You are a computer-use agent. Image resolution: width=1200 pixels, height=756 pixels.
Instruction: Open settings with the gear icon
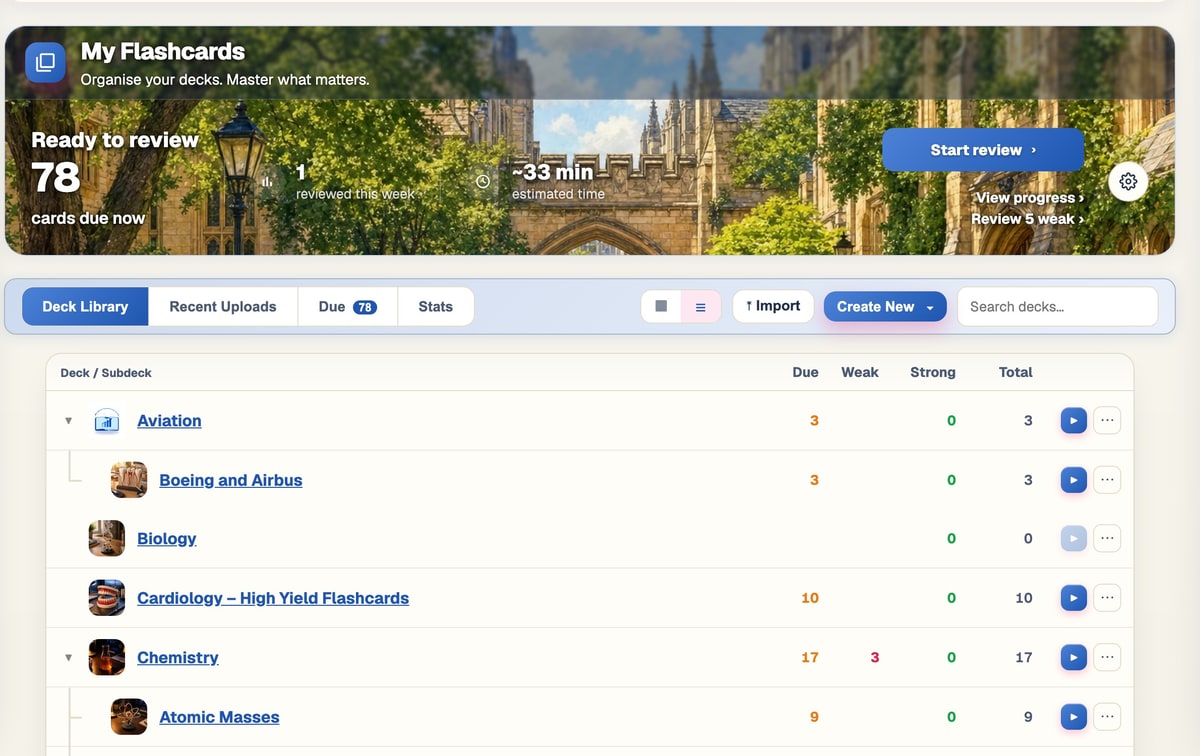(1128, 181)
